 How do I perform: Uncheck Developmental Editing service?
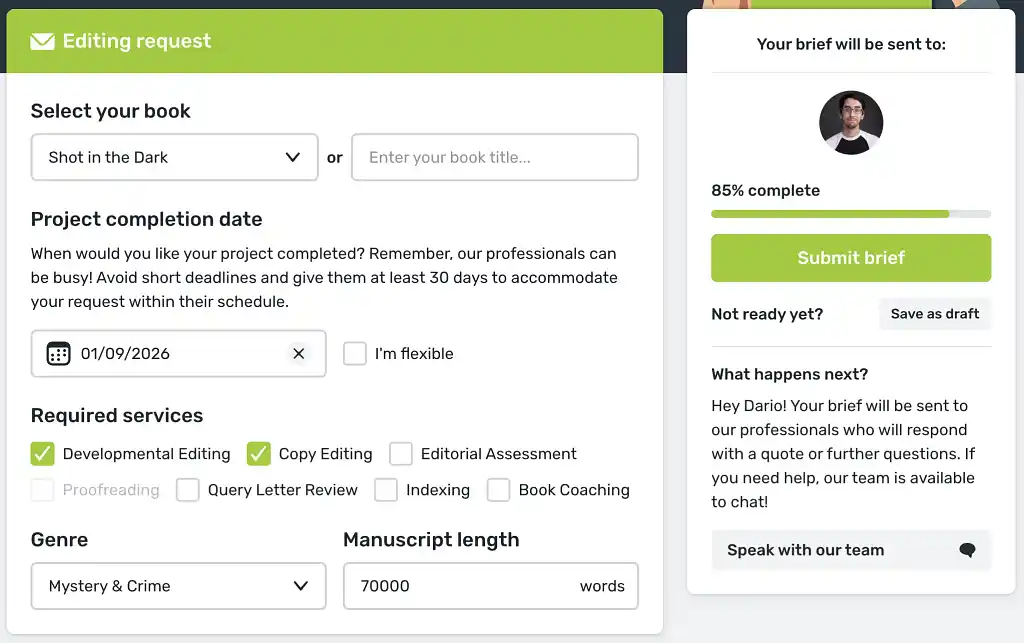click(42, 454)
